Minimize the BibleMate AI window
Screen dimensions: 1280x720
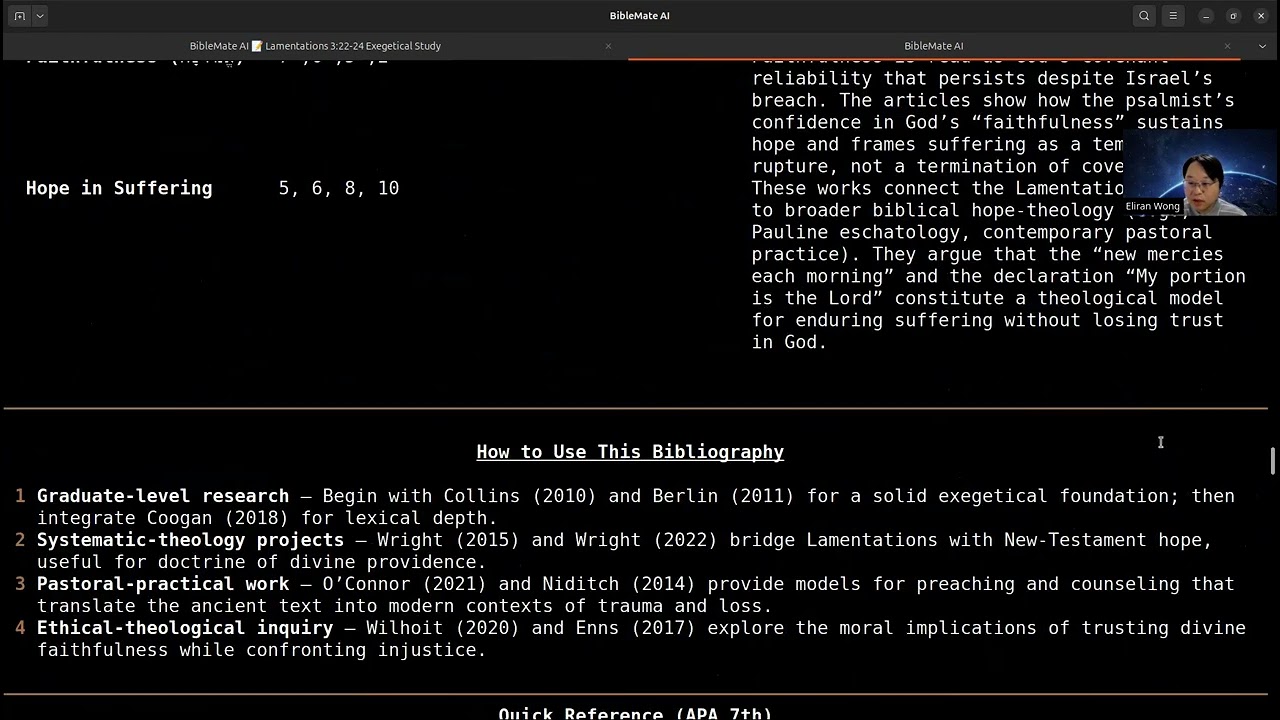pos(1206,16)
